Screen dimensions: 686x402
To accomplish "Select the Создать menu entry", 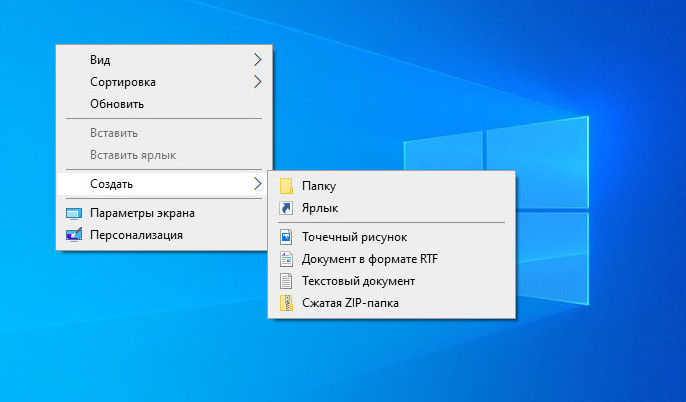I will (162, 184).
